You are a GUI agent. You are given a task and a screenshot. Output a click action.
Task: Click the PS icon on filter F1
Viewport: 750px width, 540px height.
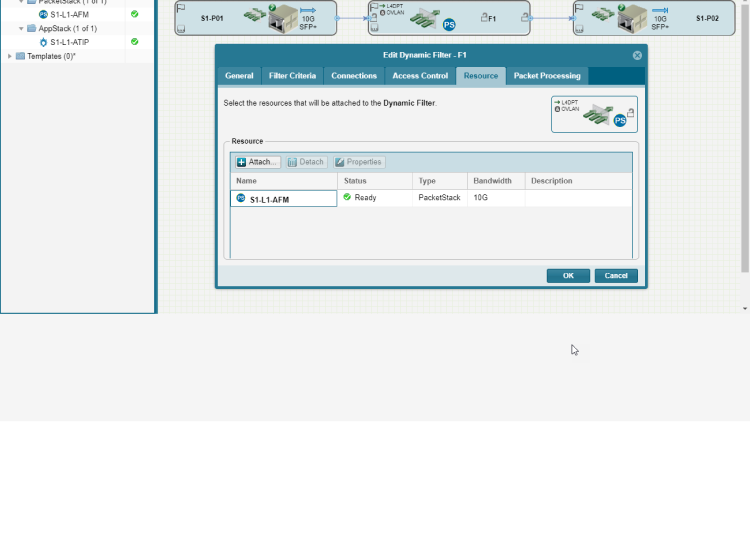[x=449, y=23]
